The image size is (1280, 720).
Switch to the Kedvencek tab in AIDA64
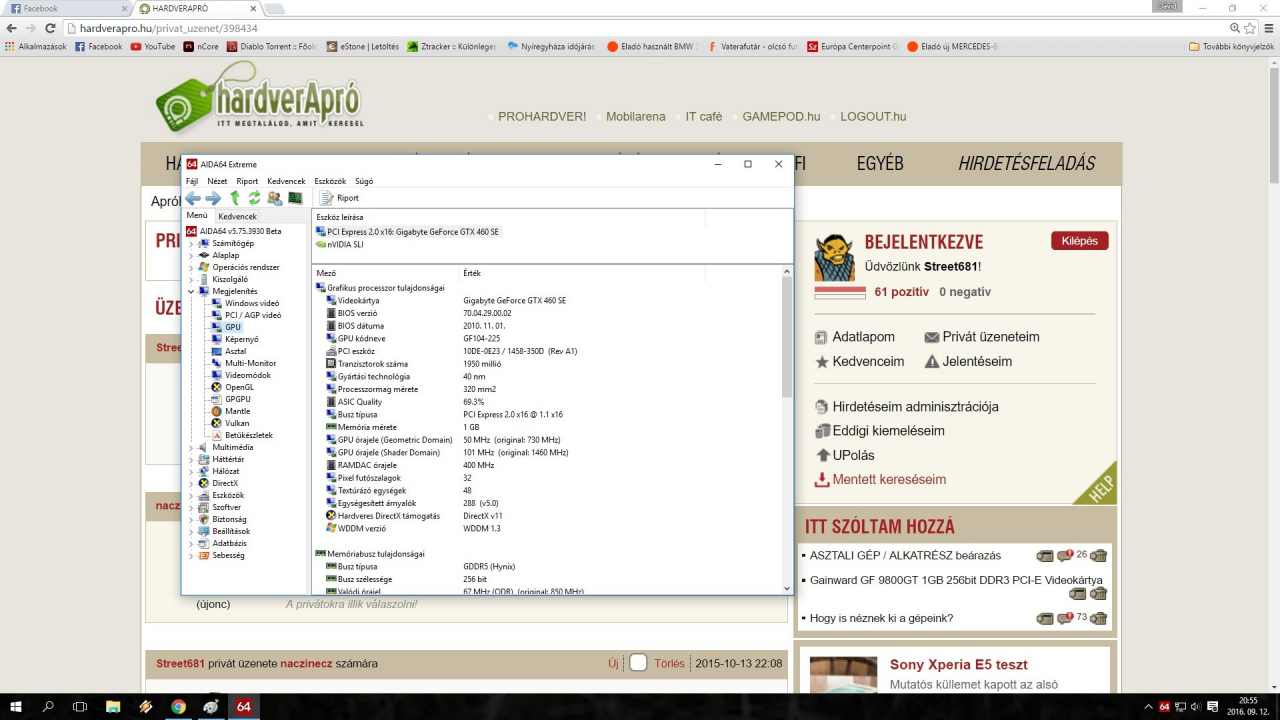point(237,216)
